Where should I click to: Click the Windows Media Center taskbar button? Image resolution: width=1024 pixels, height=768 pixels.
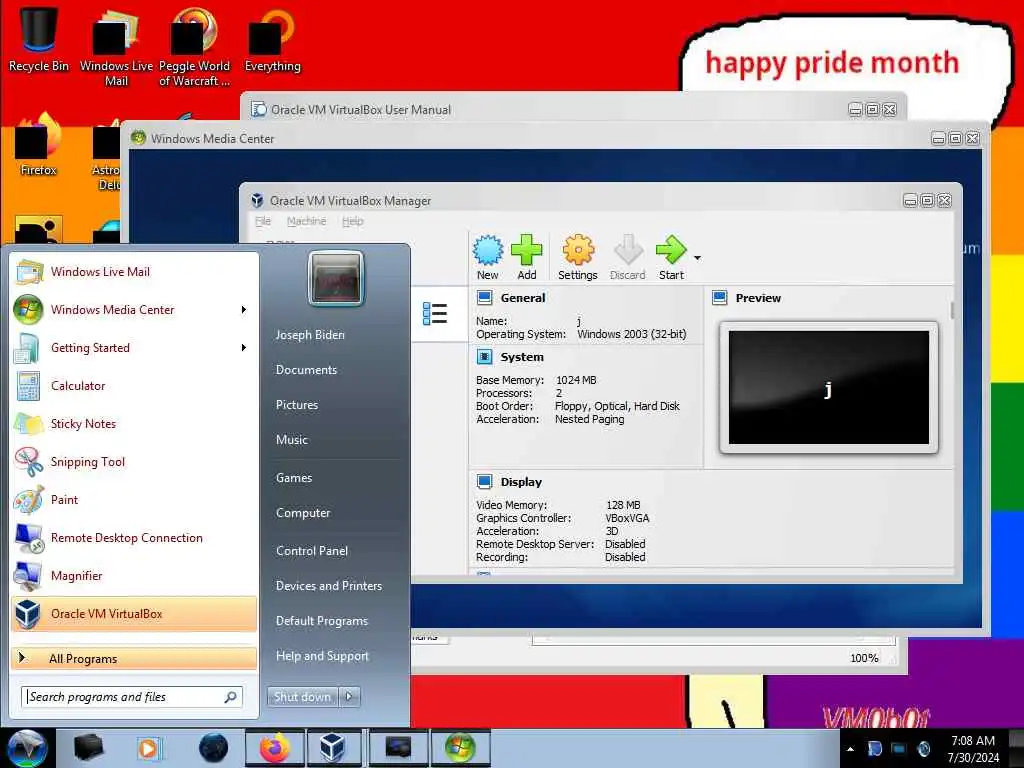[460, 748]
